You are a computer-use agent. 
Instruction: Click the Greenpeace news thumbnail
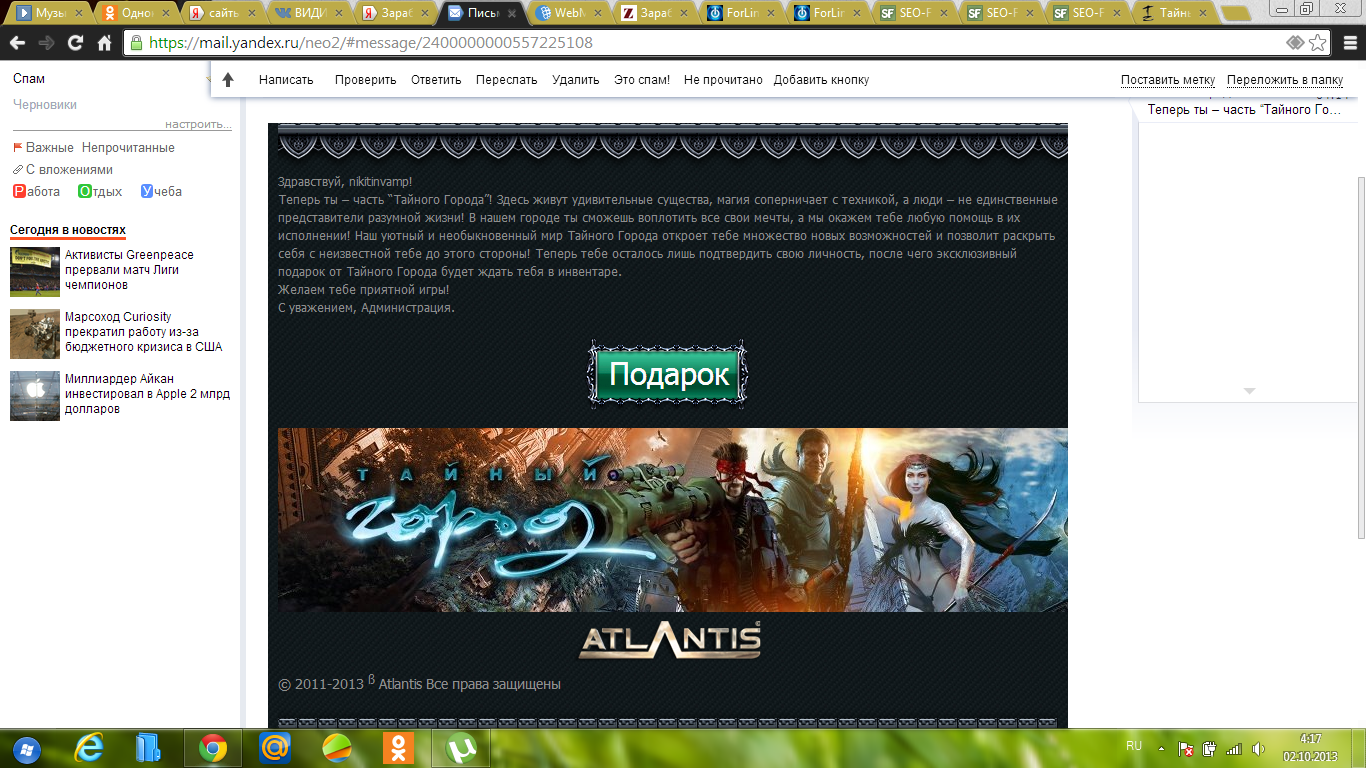35,272
